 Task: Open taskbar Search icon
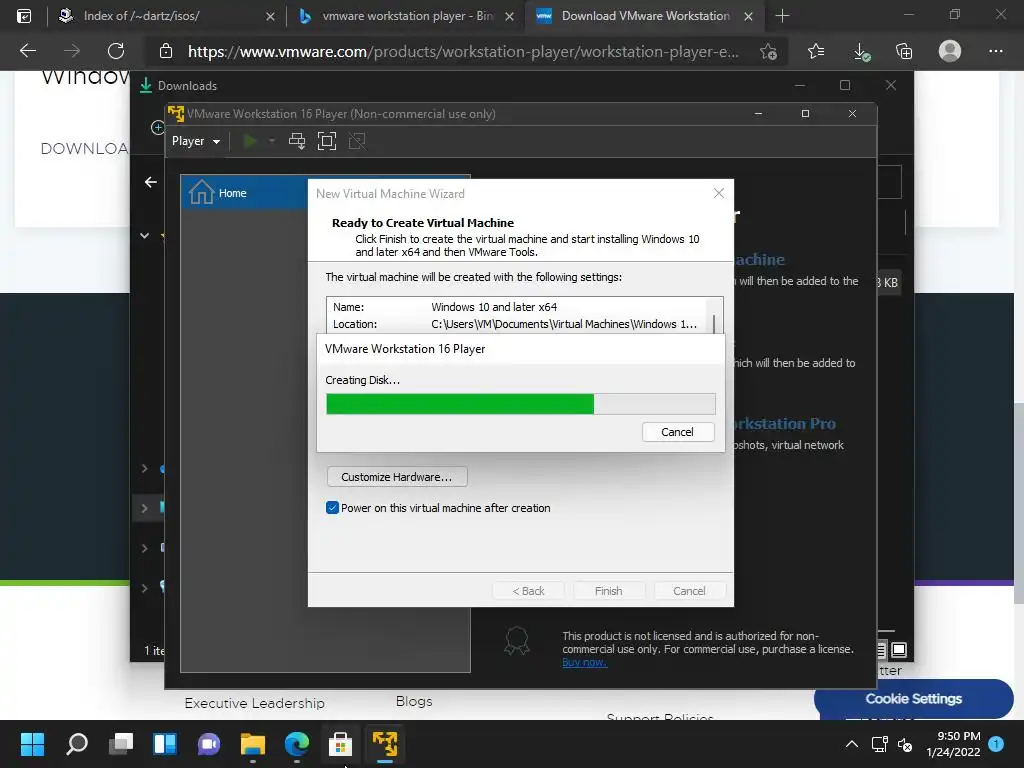(76, 744)
